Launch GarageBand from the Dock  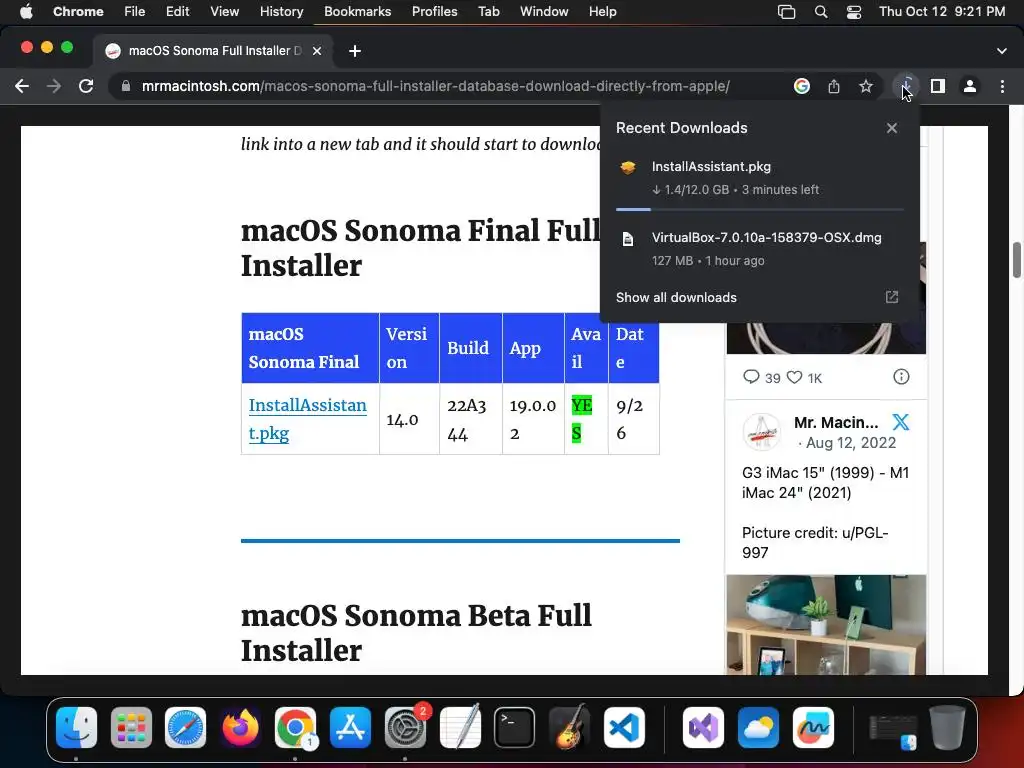point(569,727)
